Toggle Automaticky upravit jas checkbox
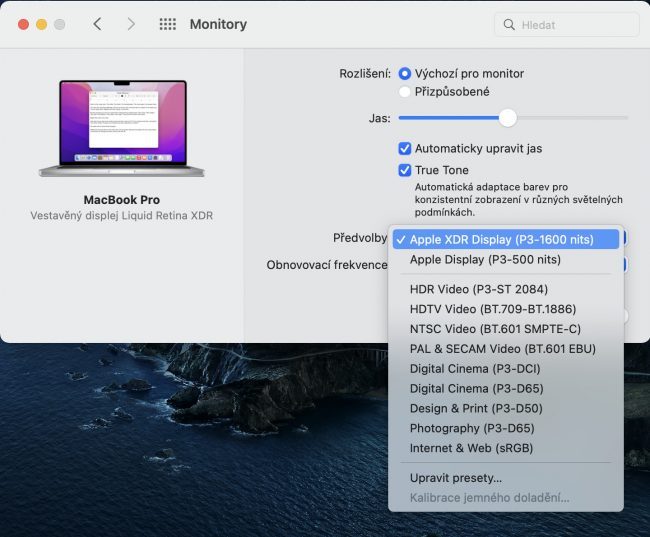The image size is (650, 537). point(405,148)
